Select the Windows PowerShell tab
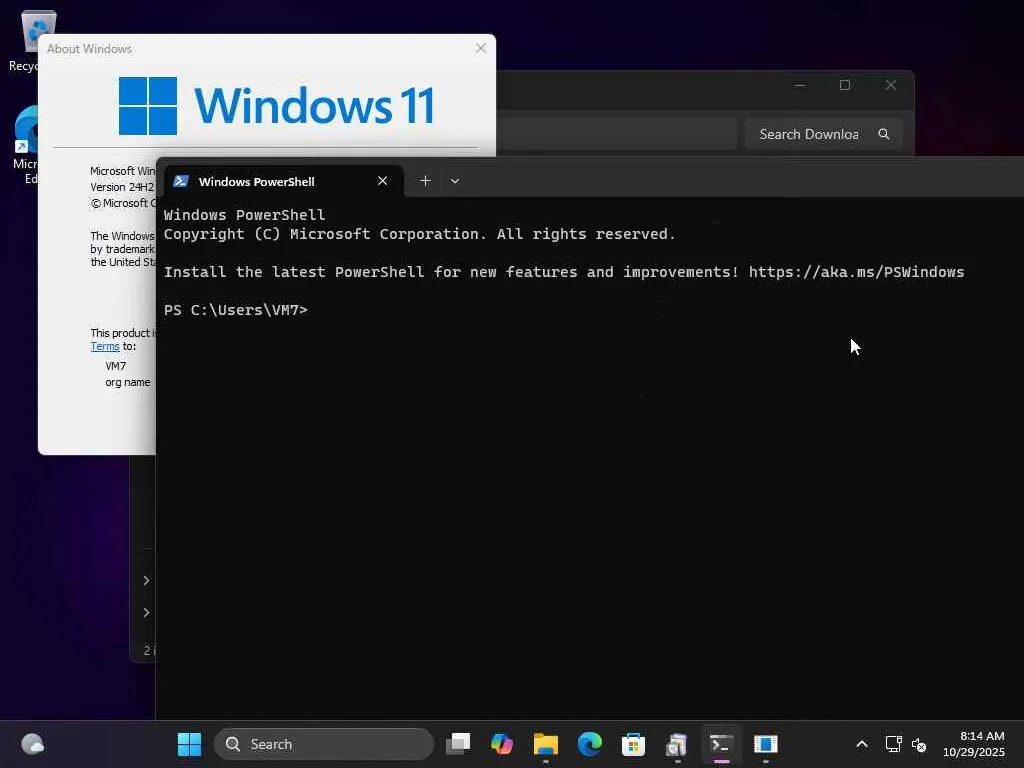Image resolution: width=1024 pixels, height=768 pixels. (283, 182)
